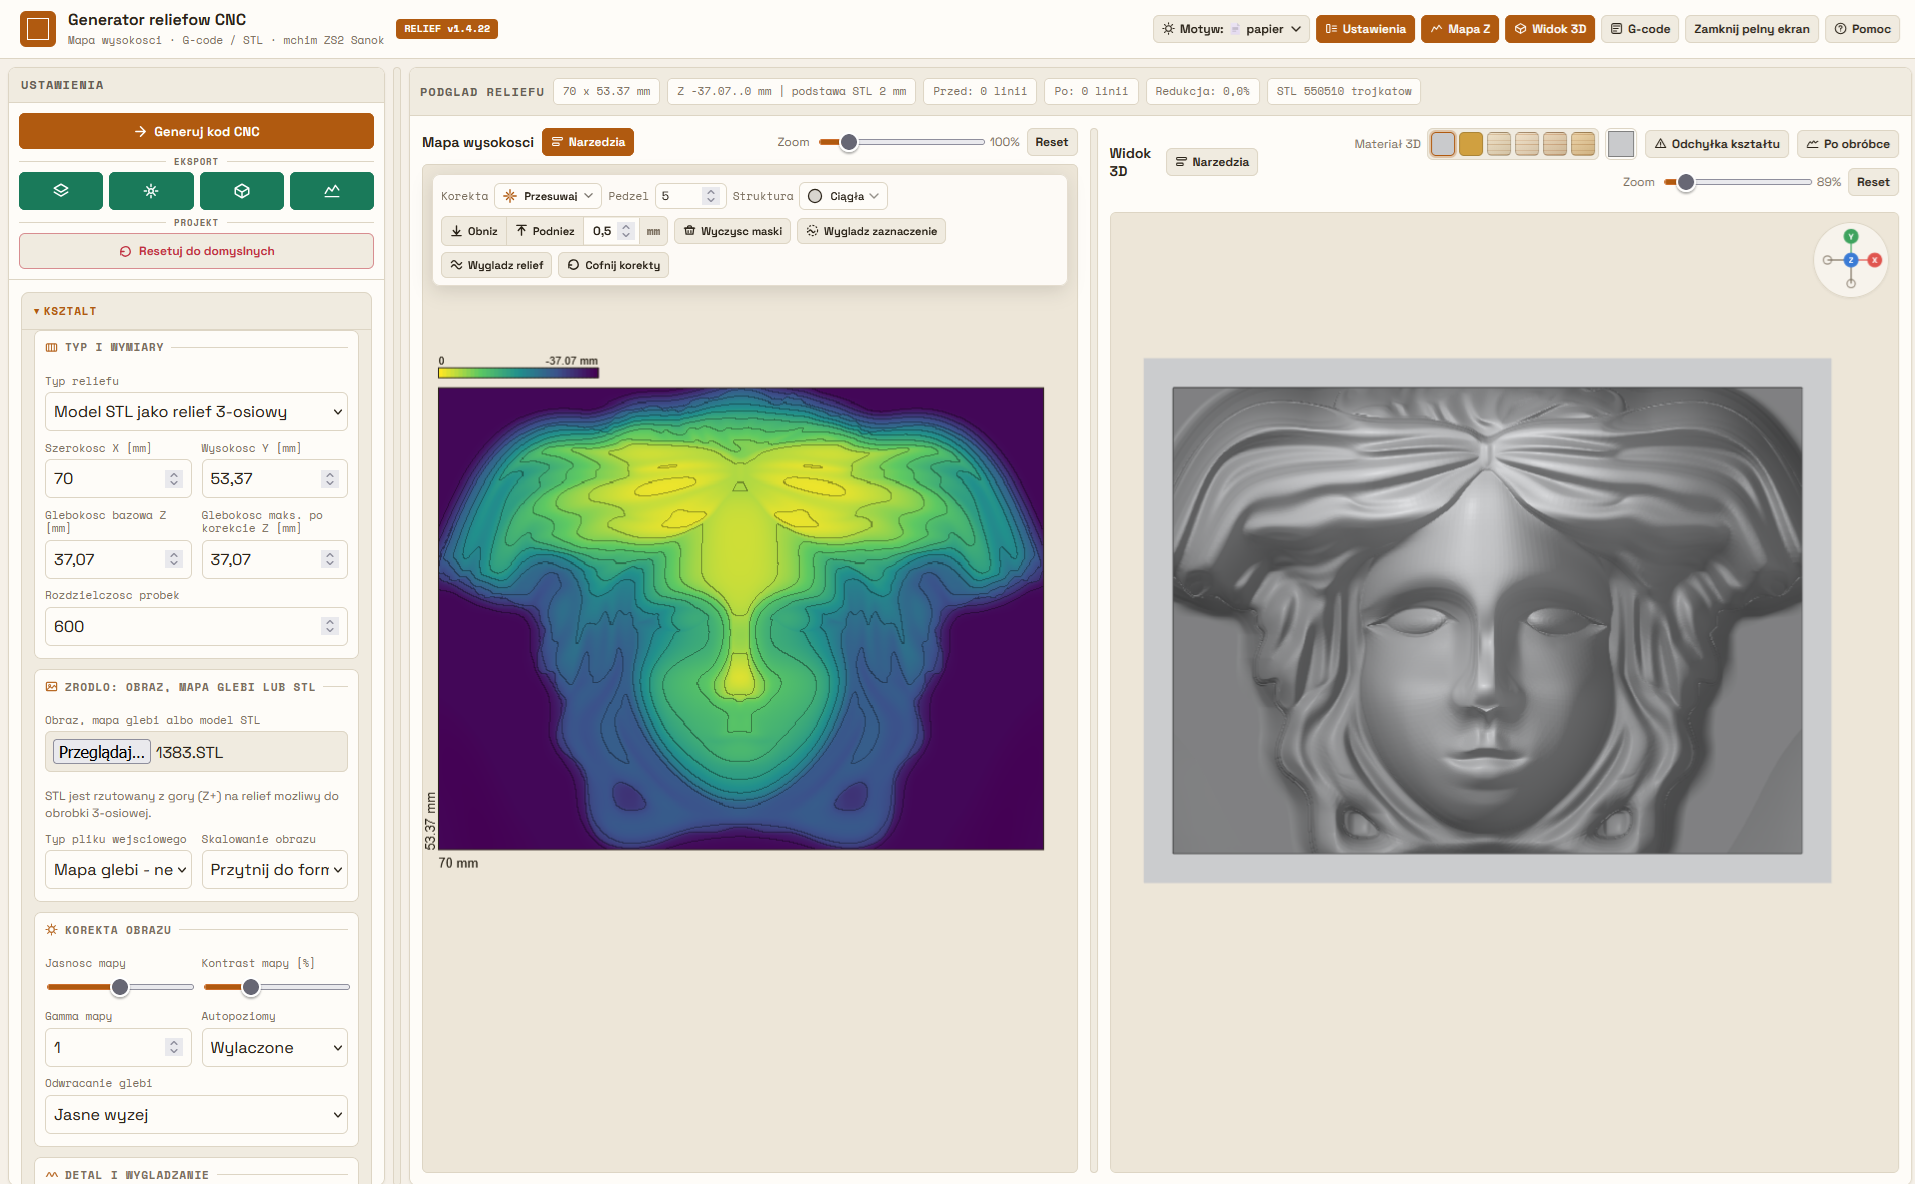Open the Autopoziomy Wylaczone dropdown
This screenshot has width=1915, height=1184.
(274, 1048)
